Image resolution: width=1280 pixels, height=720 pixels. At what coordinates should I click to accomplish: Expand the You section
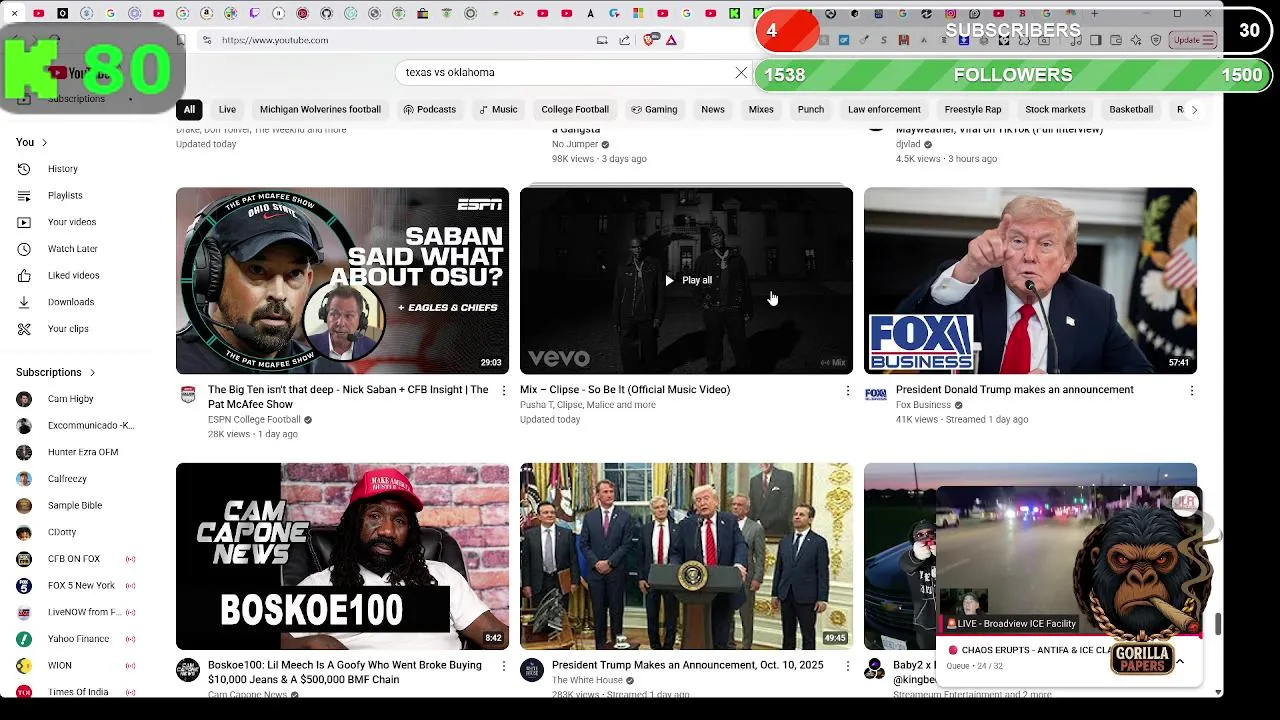pos(31,143)
